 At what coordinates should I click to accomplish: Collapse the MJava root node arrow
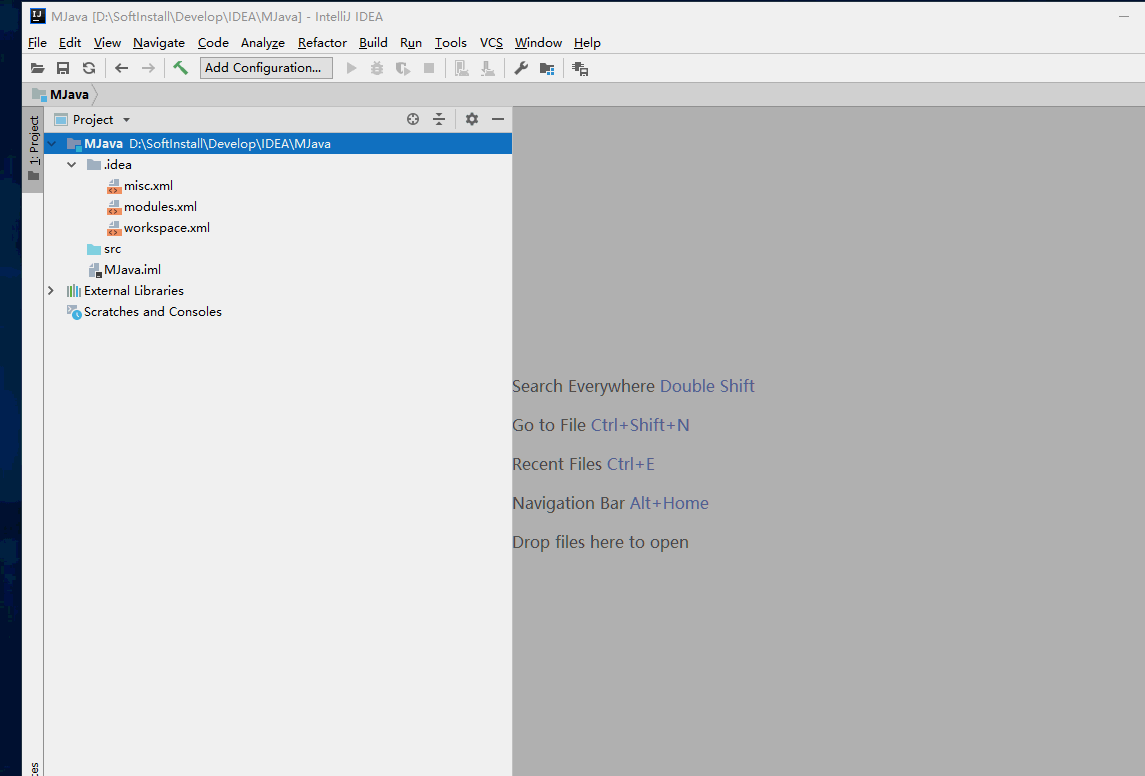(52, 144)
